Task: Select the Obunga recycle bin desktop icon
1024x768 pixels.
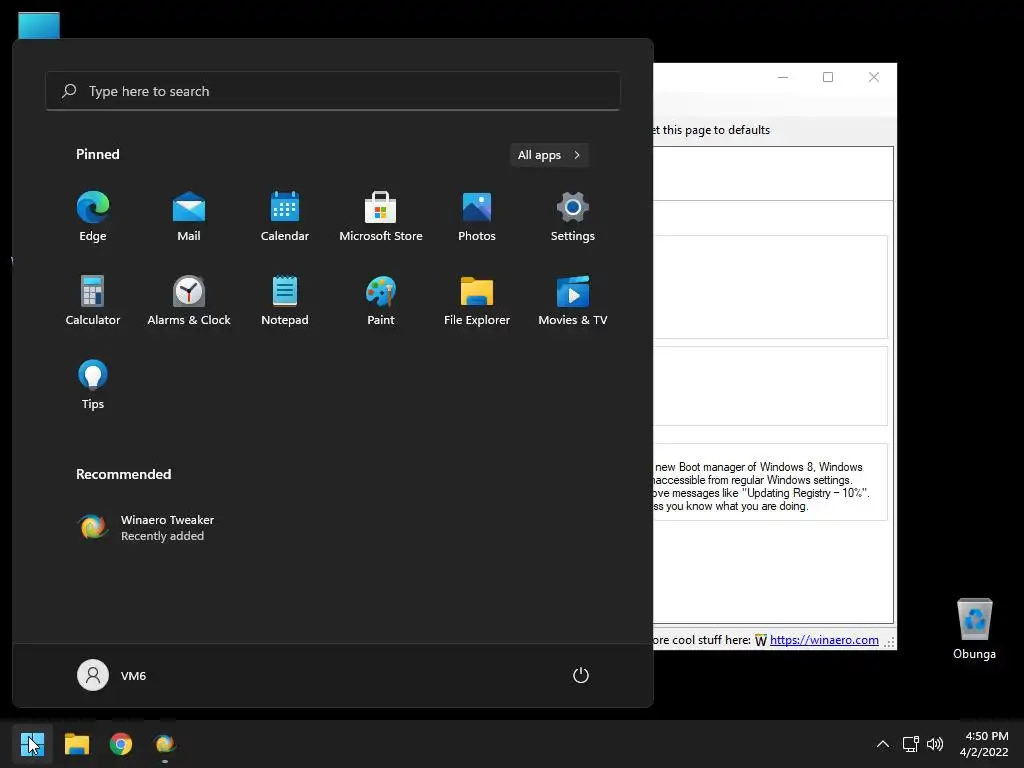Action: (974, 628)
